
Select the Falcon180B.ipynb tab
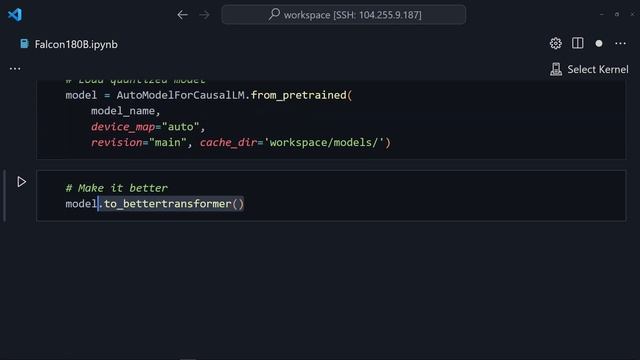[69, 44]
